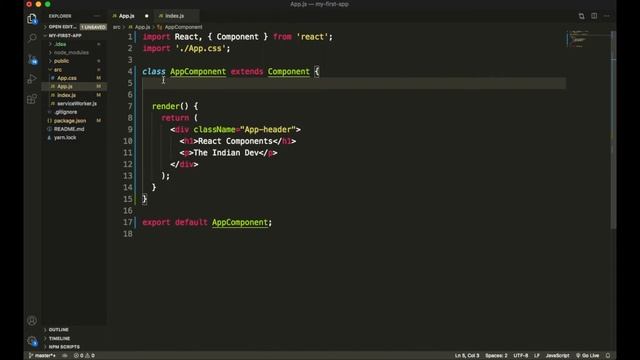Click the Open Changes icon in editor toolbar
Screen dimensions: 640x360
581,16
